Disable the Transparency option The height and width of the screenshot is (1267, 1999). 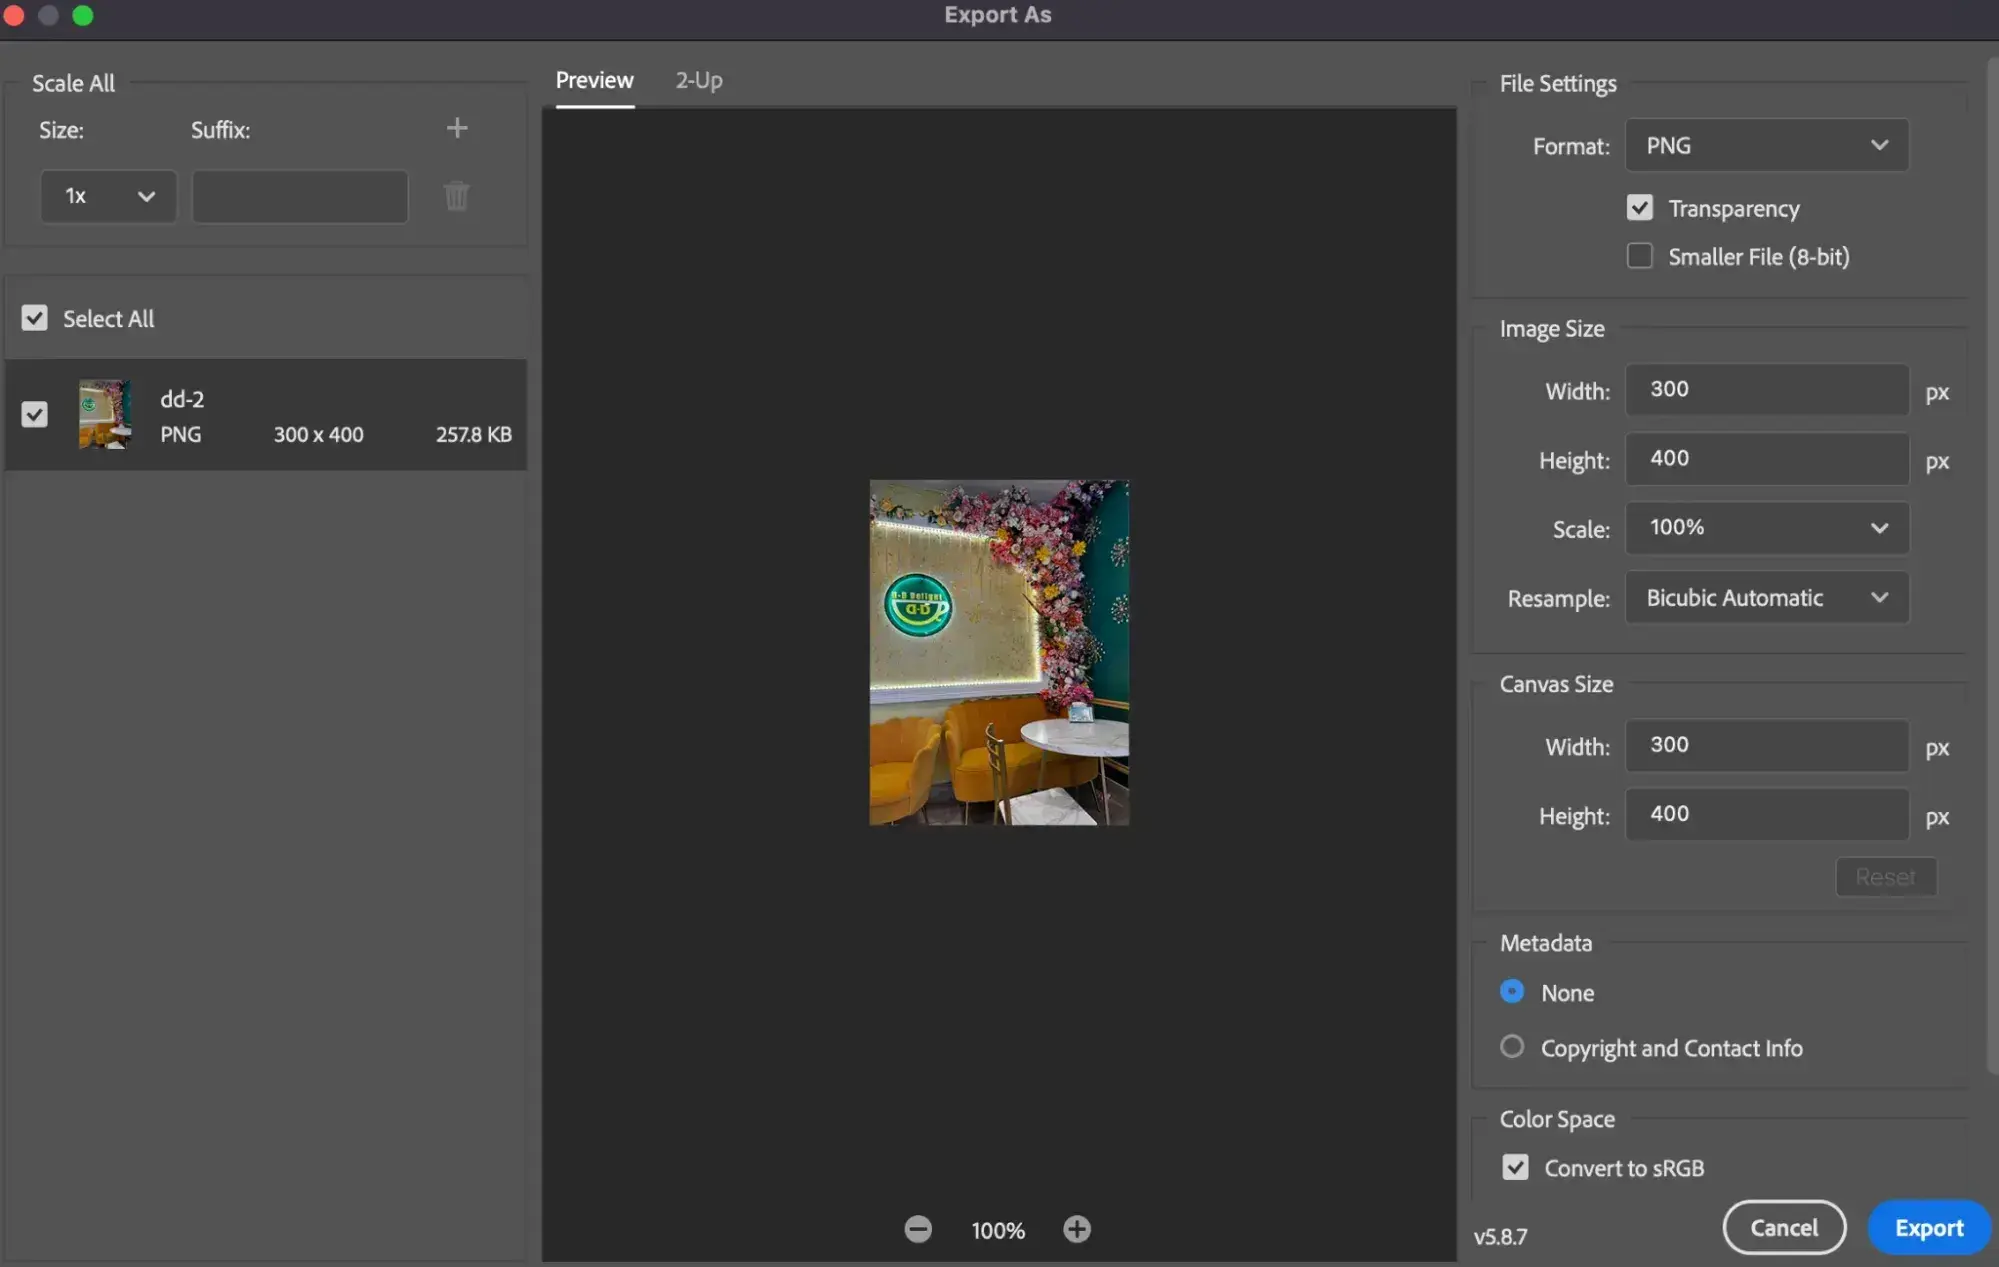coord(1639,207)
